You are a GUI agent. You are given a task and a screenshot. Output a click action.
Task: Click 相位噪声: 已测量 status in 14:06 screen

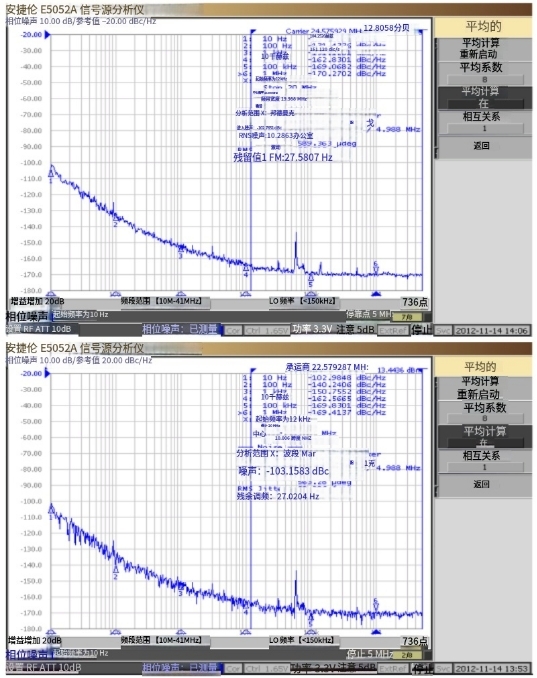point(180,329)
